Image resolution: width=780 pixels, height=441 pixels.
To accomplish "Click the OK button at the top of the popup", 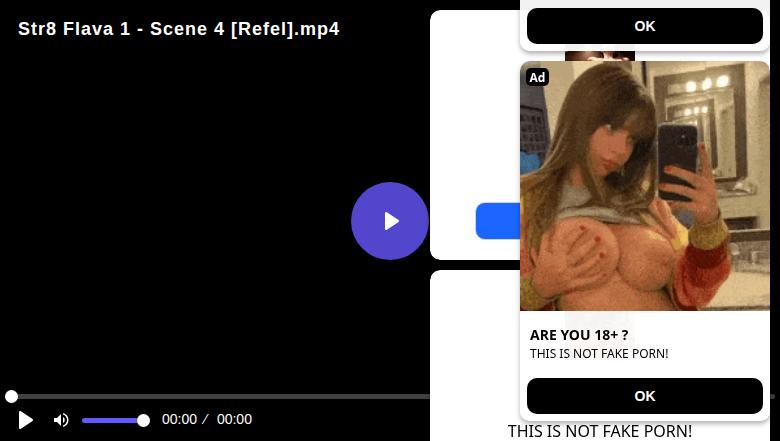I will [645, 26].
